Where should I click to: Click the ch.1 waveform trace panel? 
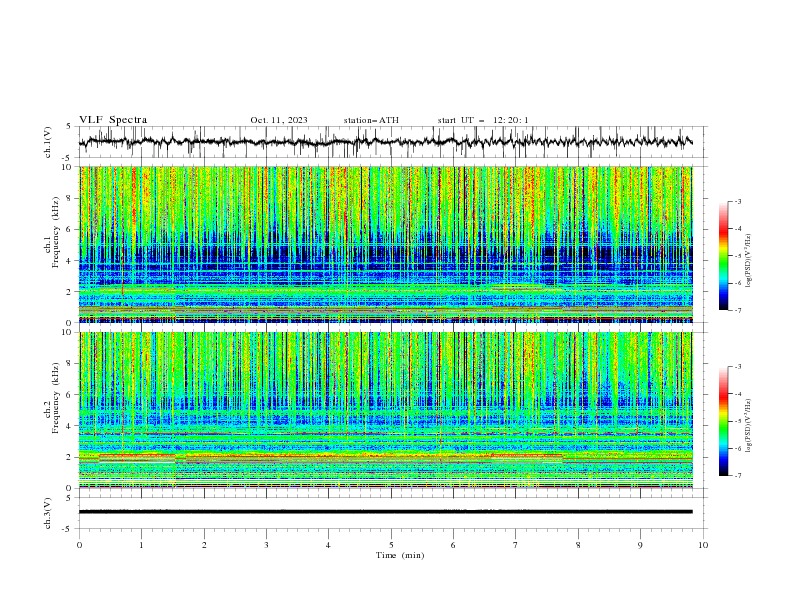[393, 142]
